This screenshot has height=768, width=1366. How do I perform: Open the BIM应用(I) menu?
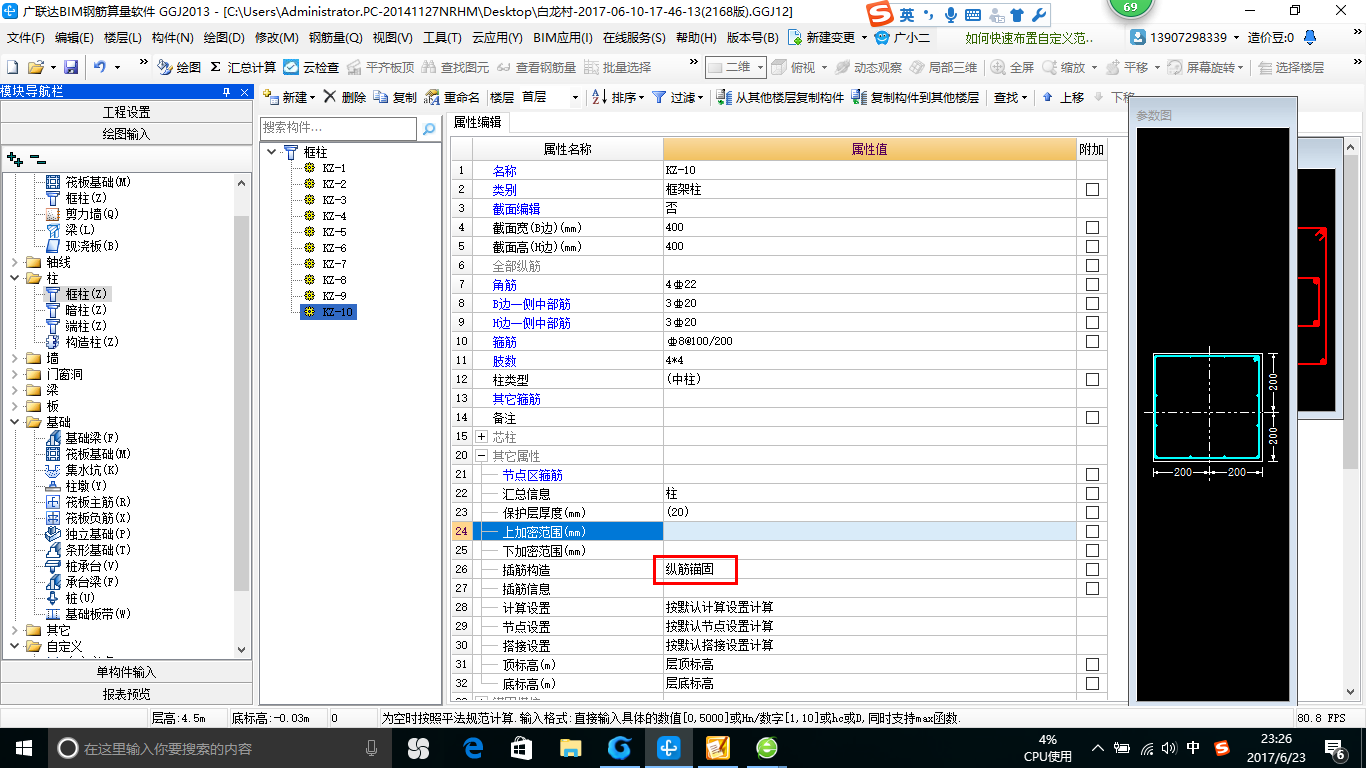click(563, 37)
